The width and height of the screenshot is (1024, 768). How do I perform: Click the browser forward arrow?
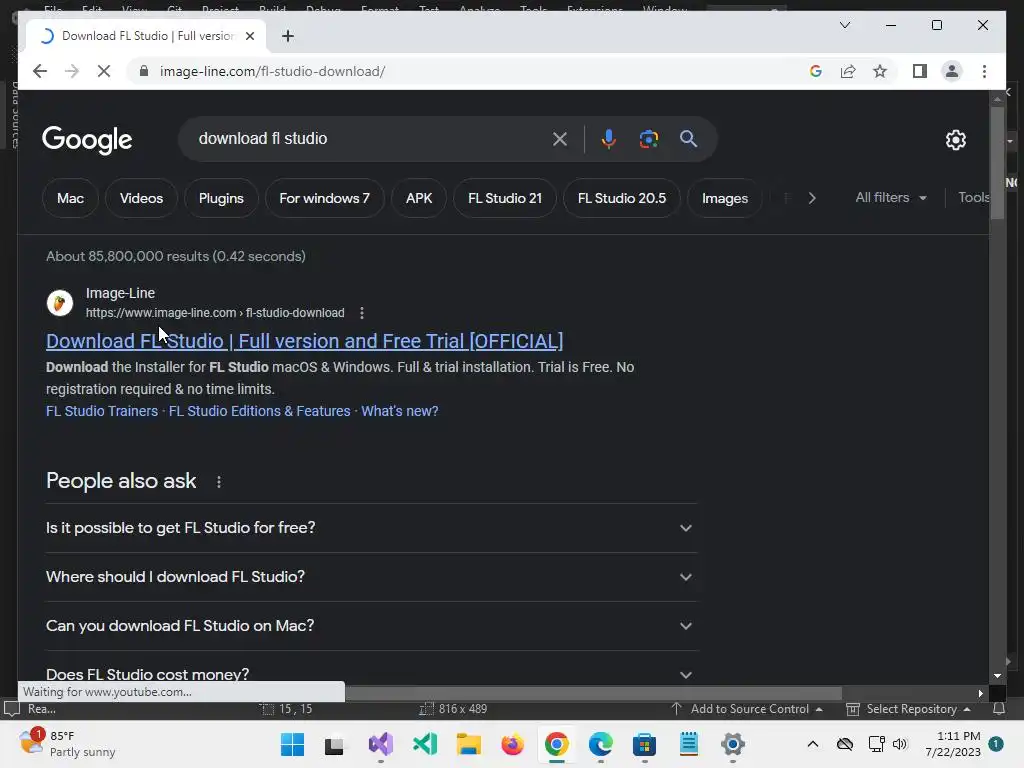[x=72, y=71]
